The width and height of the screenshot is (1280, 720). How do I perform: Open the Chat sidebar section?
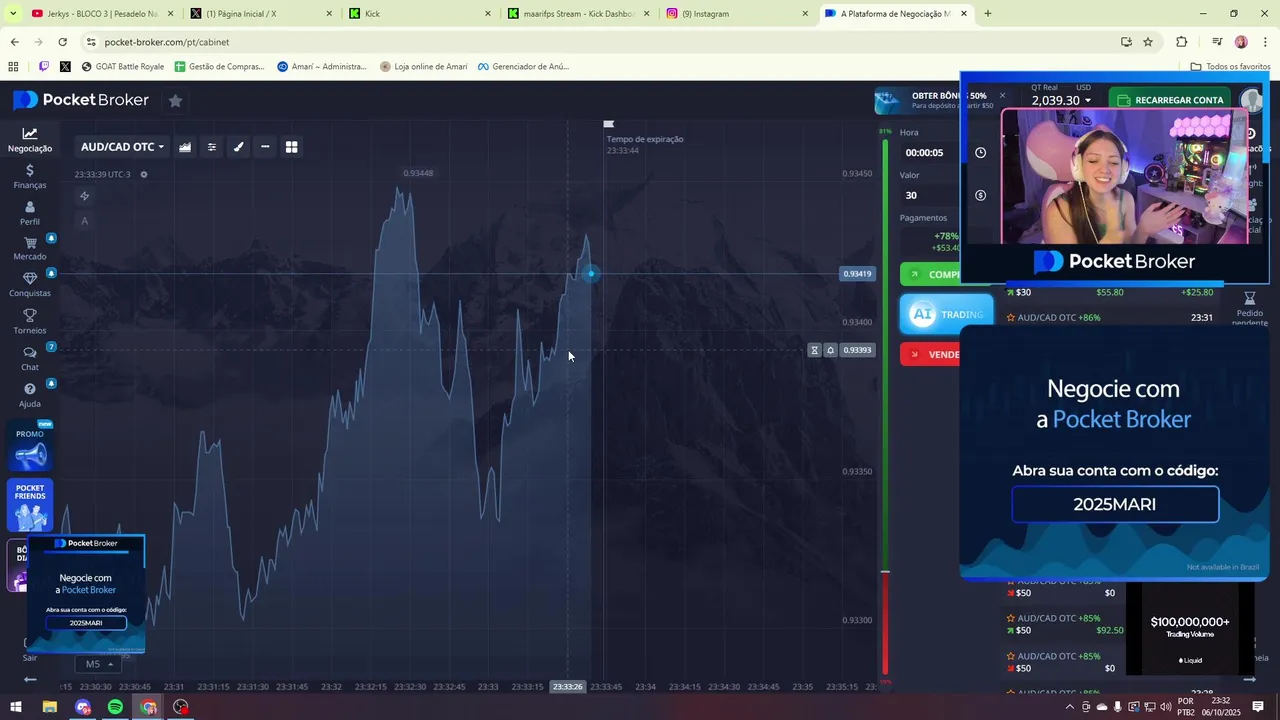pos(30,359)
